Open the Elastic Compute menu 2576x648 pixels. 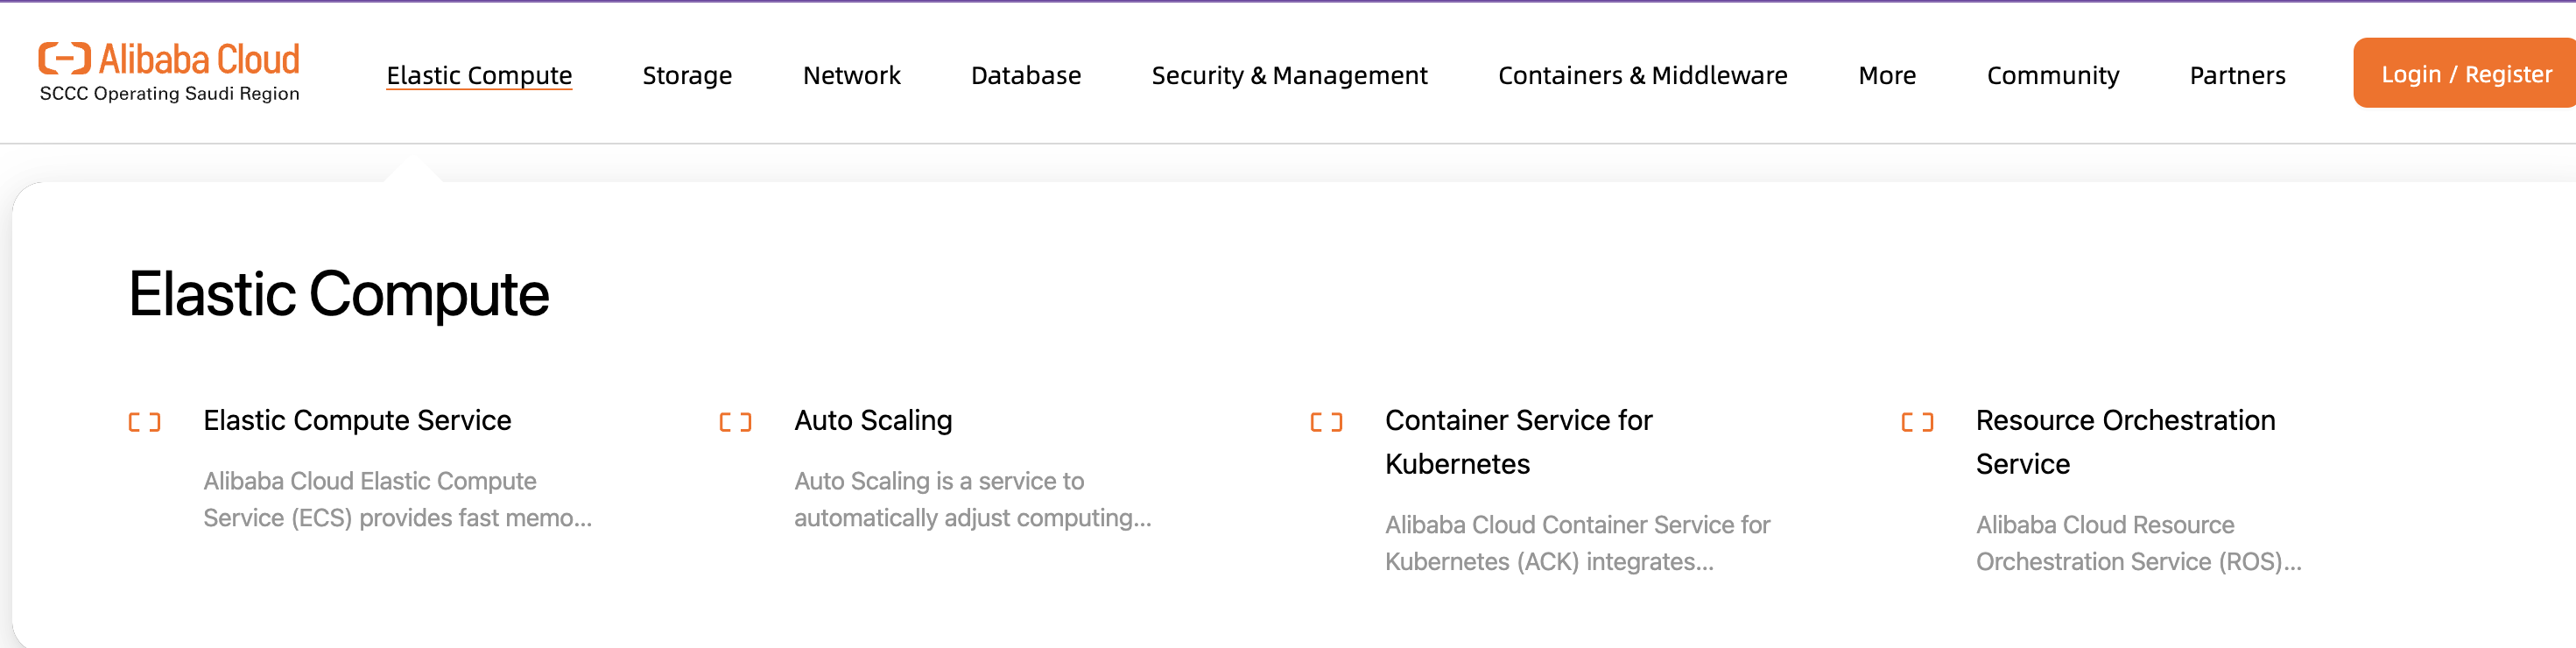[479, 75]
